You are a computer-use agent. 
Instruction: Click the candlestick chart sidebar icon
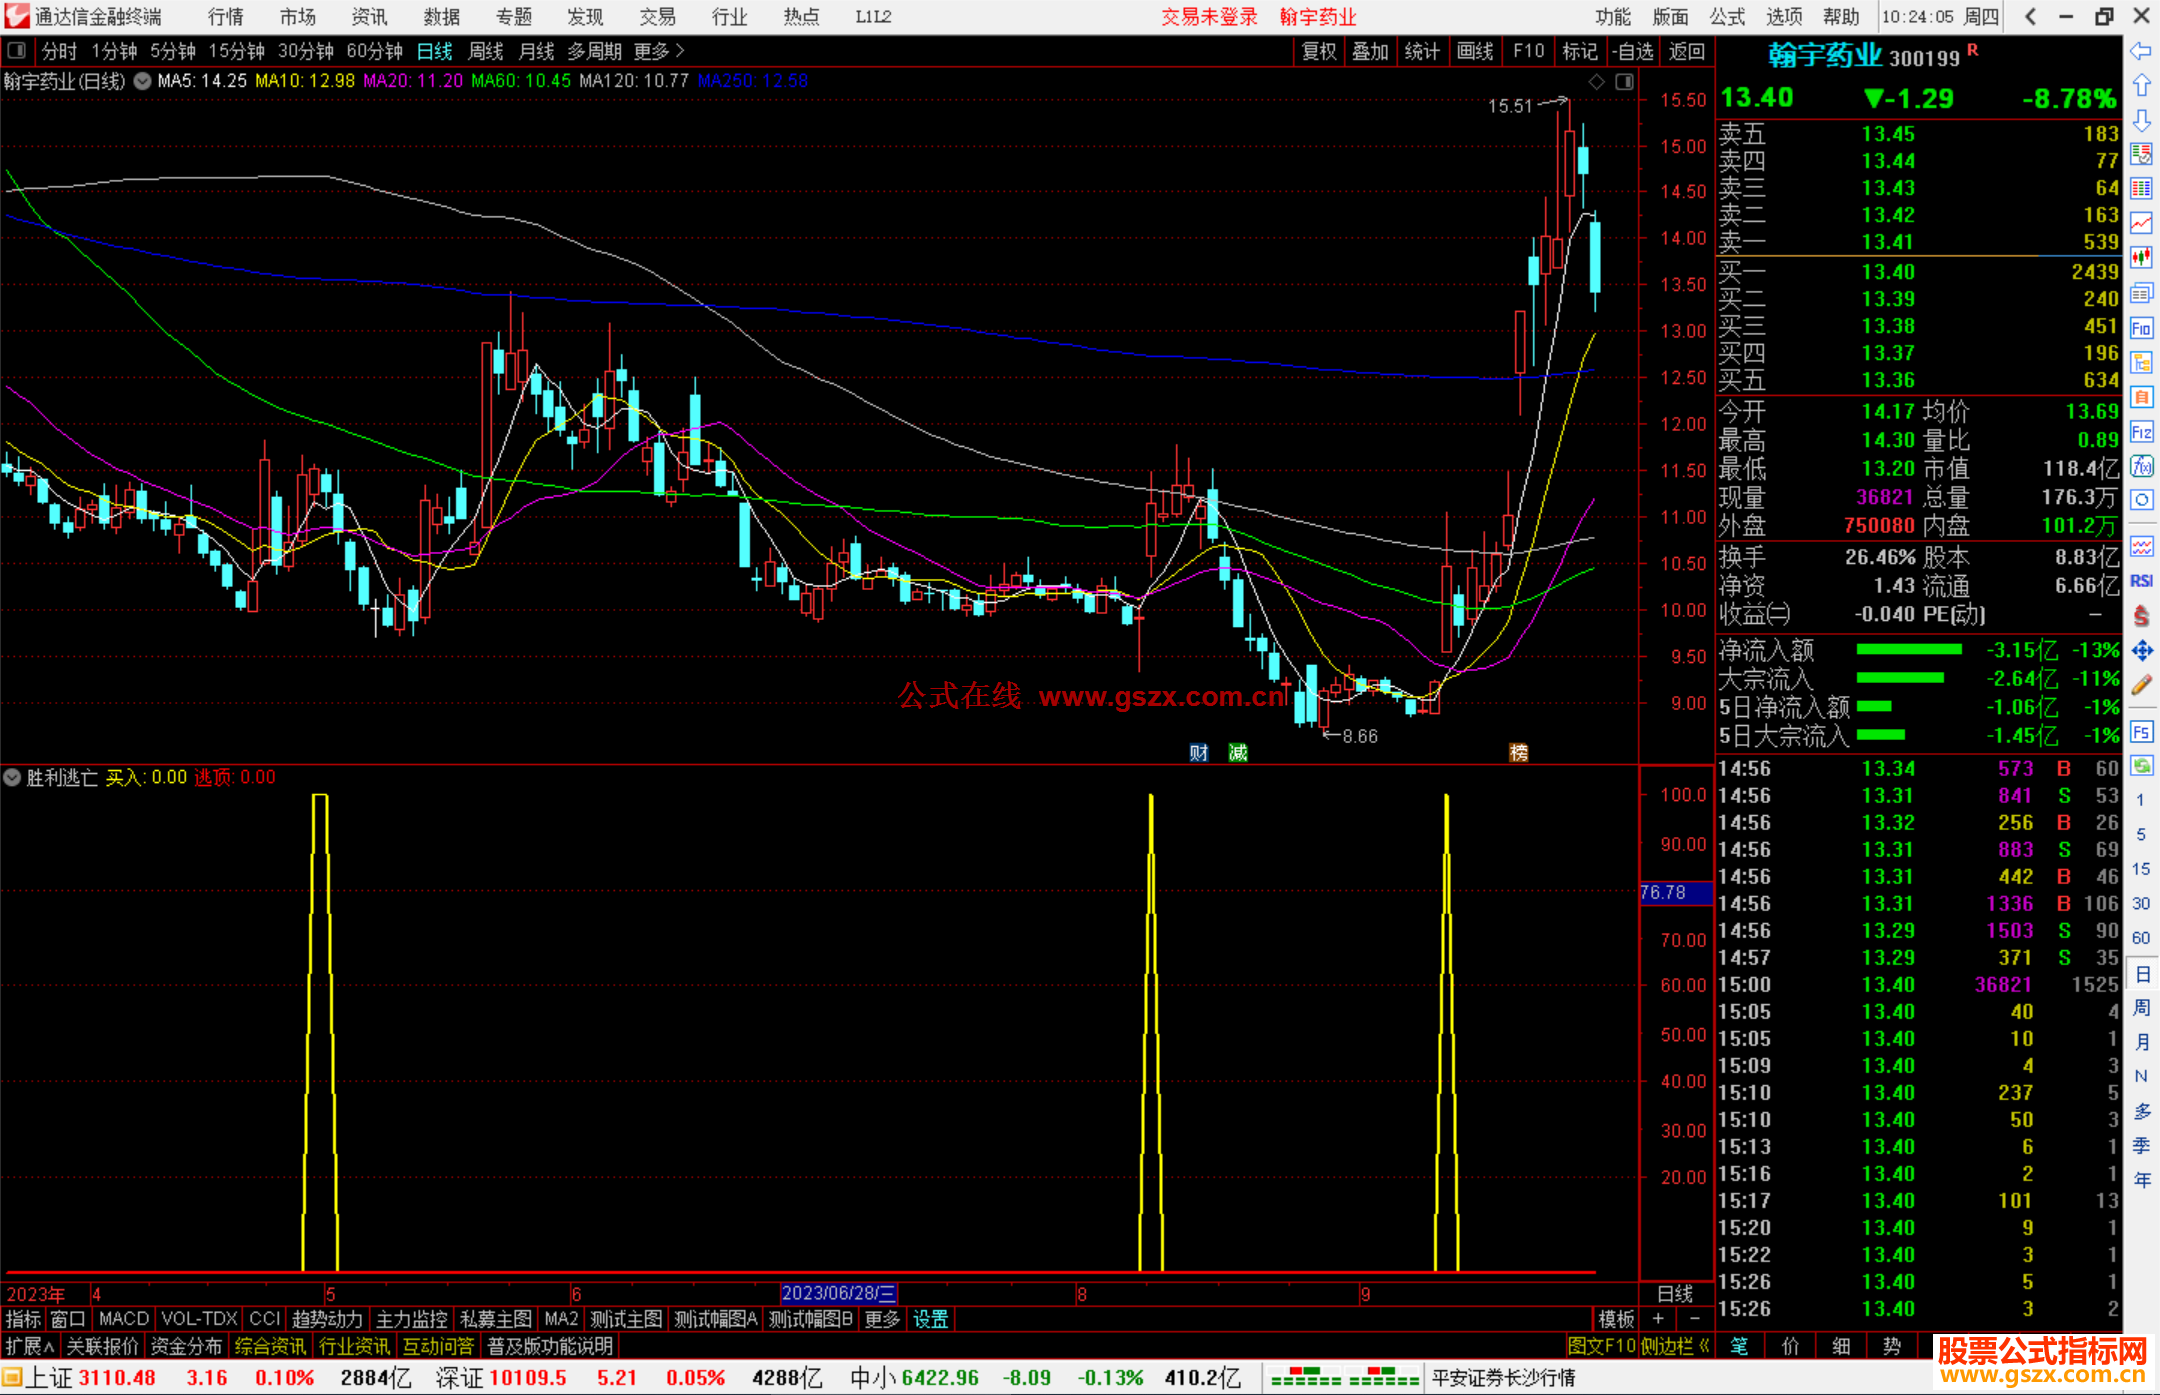(x=2141, y=258)
